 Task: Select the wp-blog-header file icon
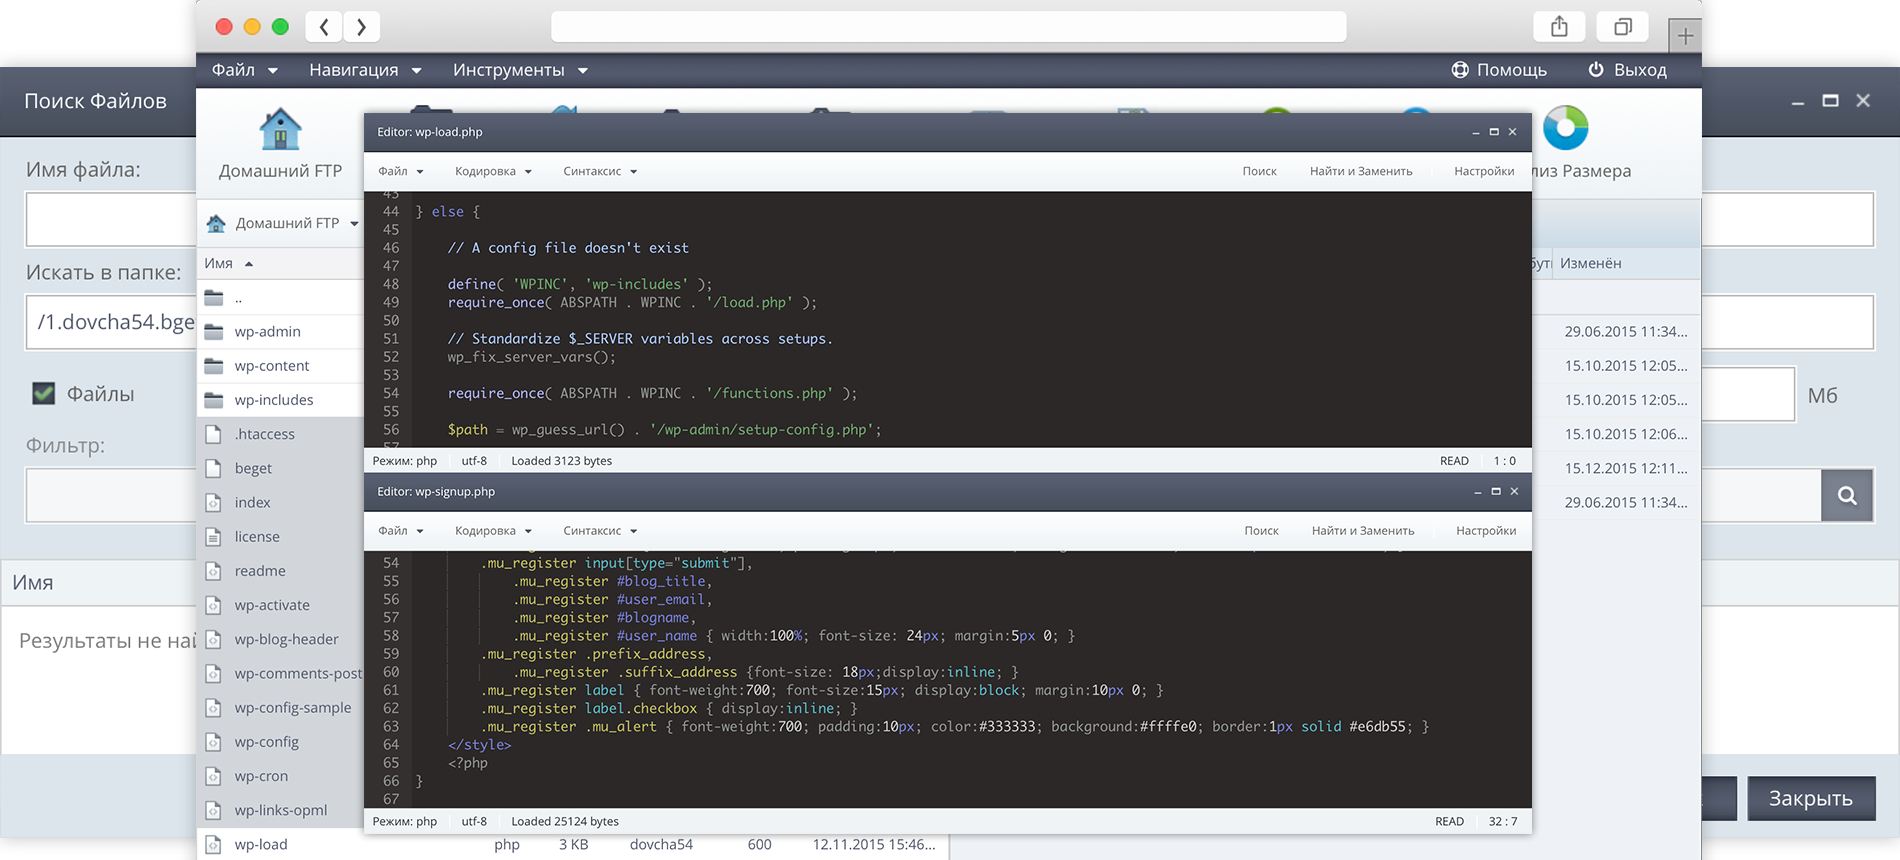click(213, 639)
